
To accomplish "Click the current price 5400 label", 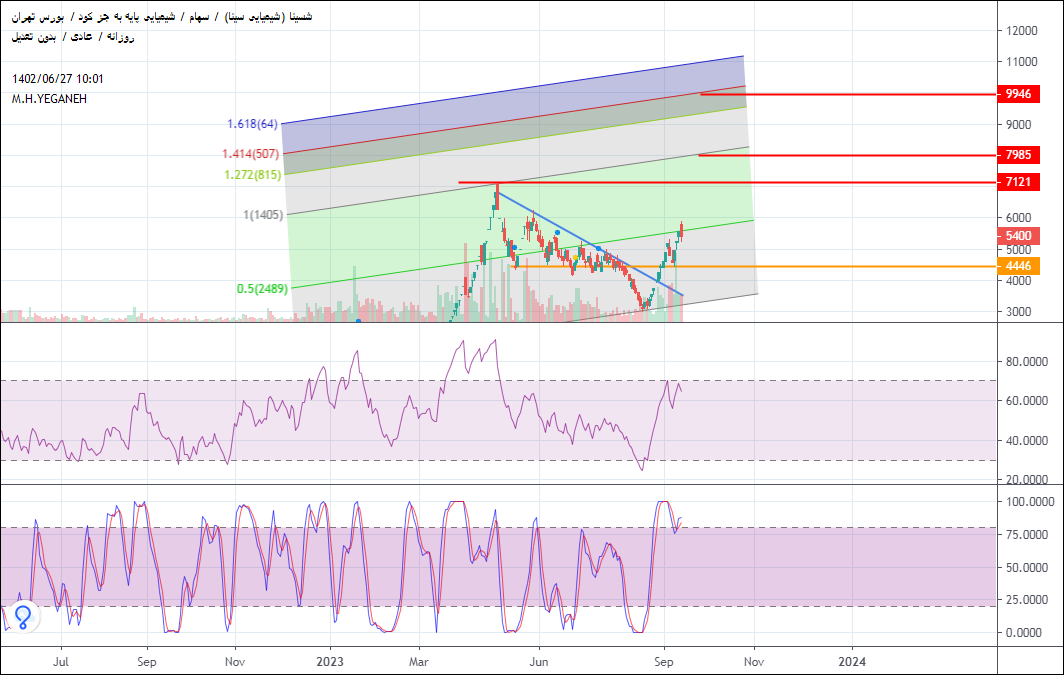I will (1019, 236).
